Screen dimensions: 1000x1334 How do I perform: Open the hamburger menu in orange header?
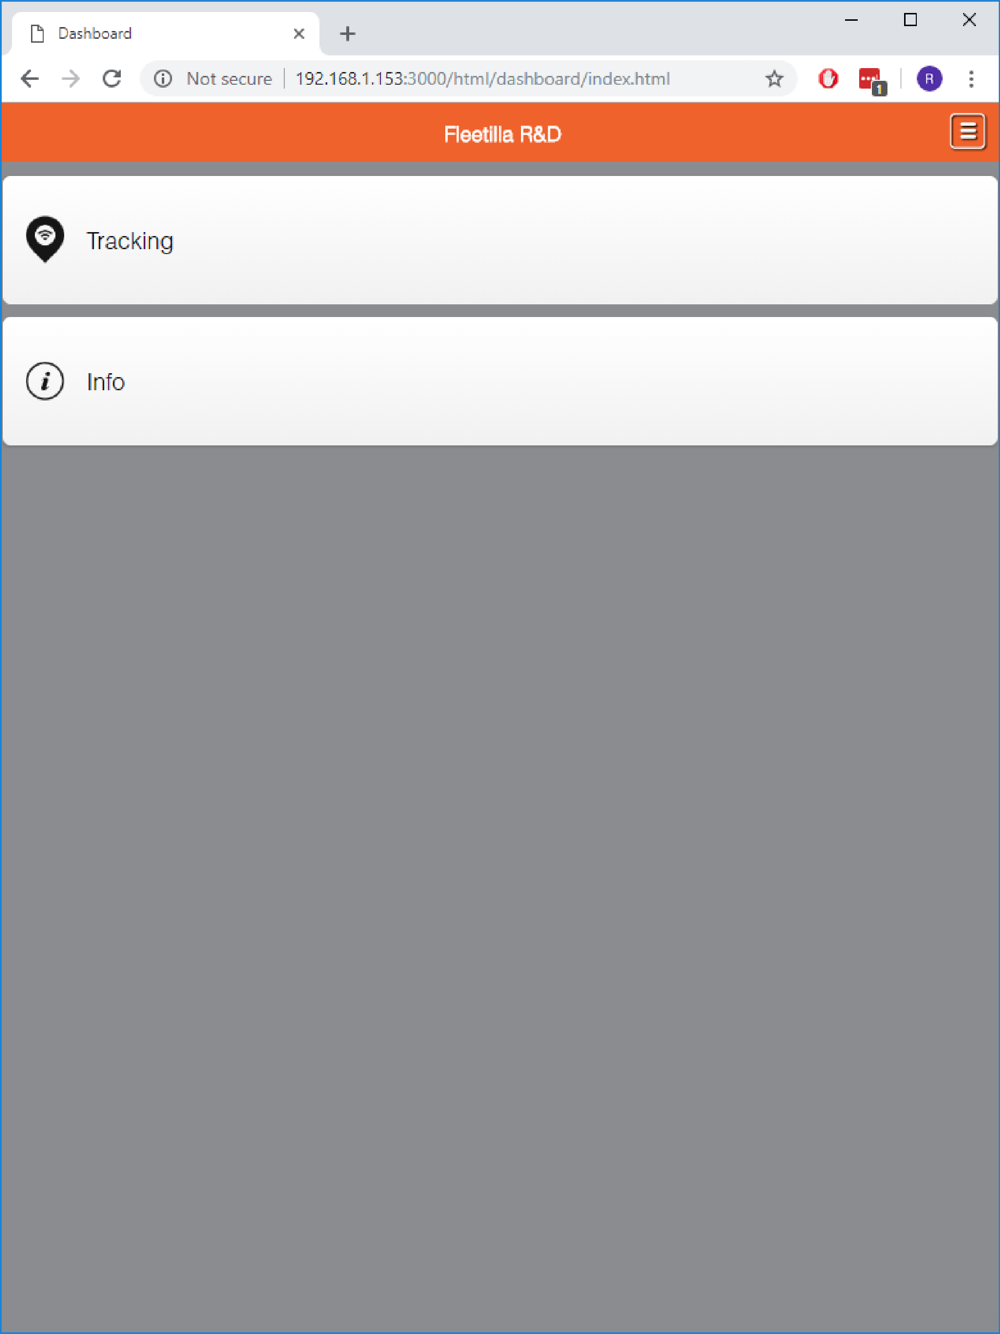pyautogui.click(x=967, y=132)
